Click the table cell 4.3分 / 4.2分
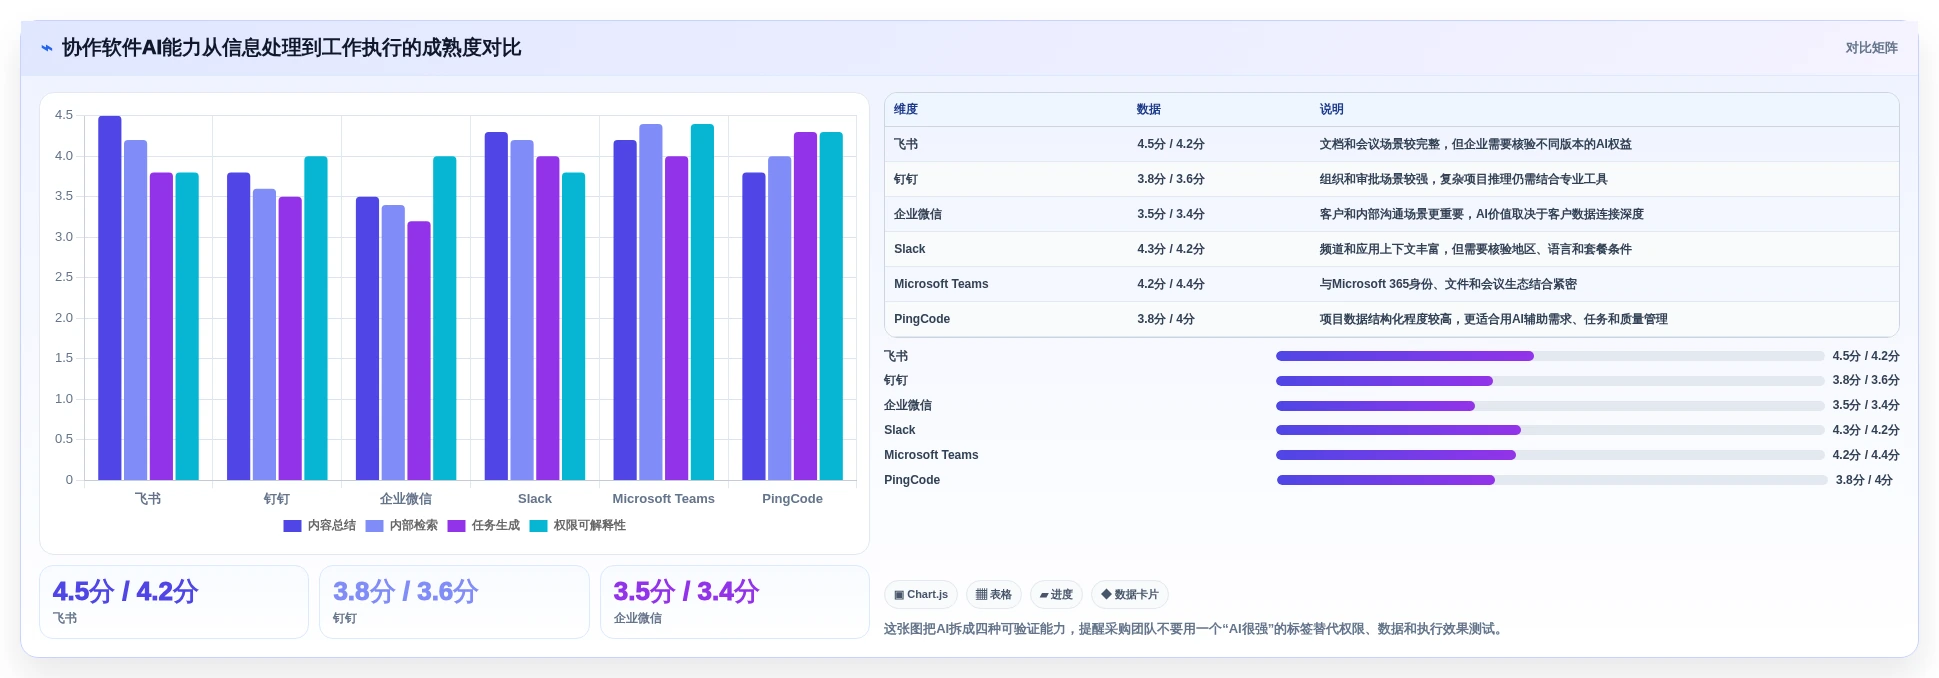1939x678 pixels. [x=1171, y=249]
